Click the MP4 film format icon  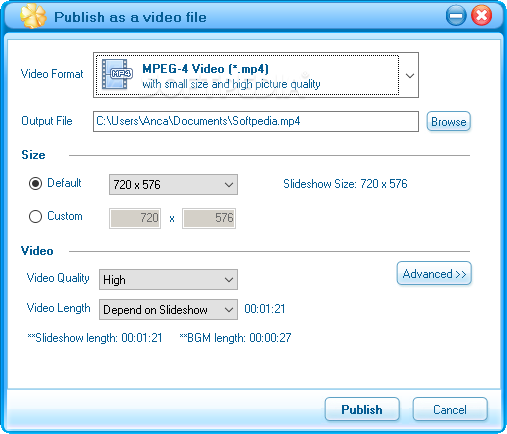point(117,74)
